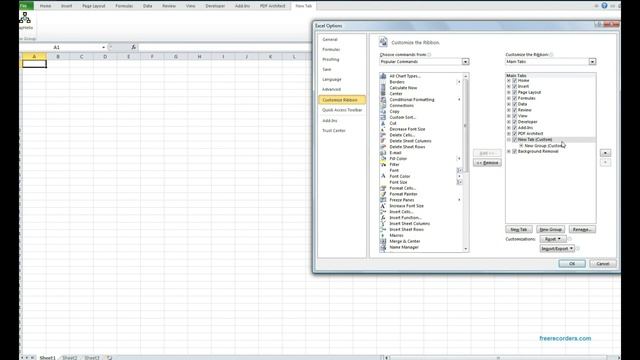Click the Remove button
The height and width of the screenshot is (360, 640).
pos(487,163)
